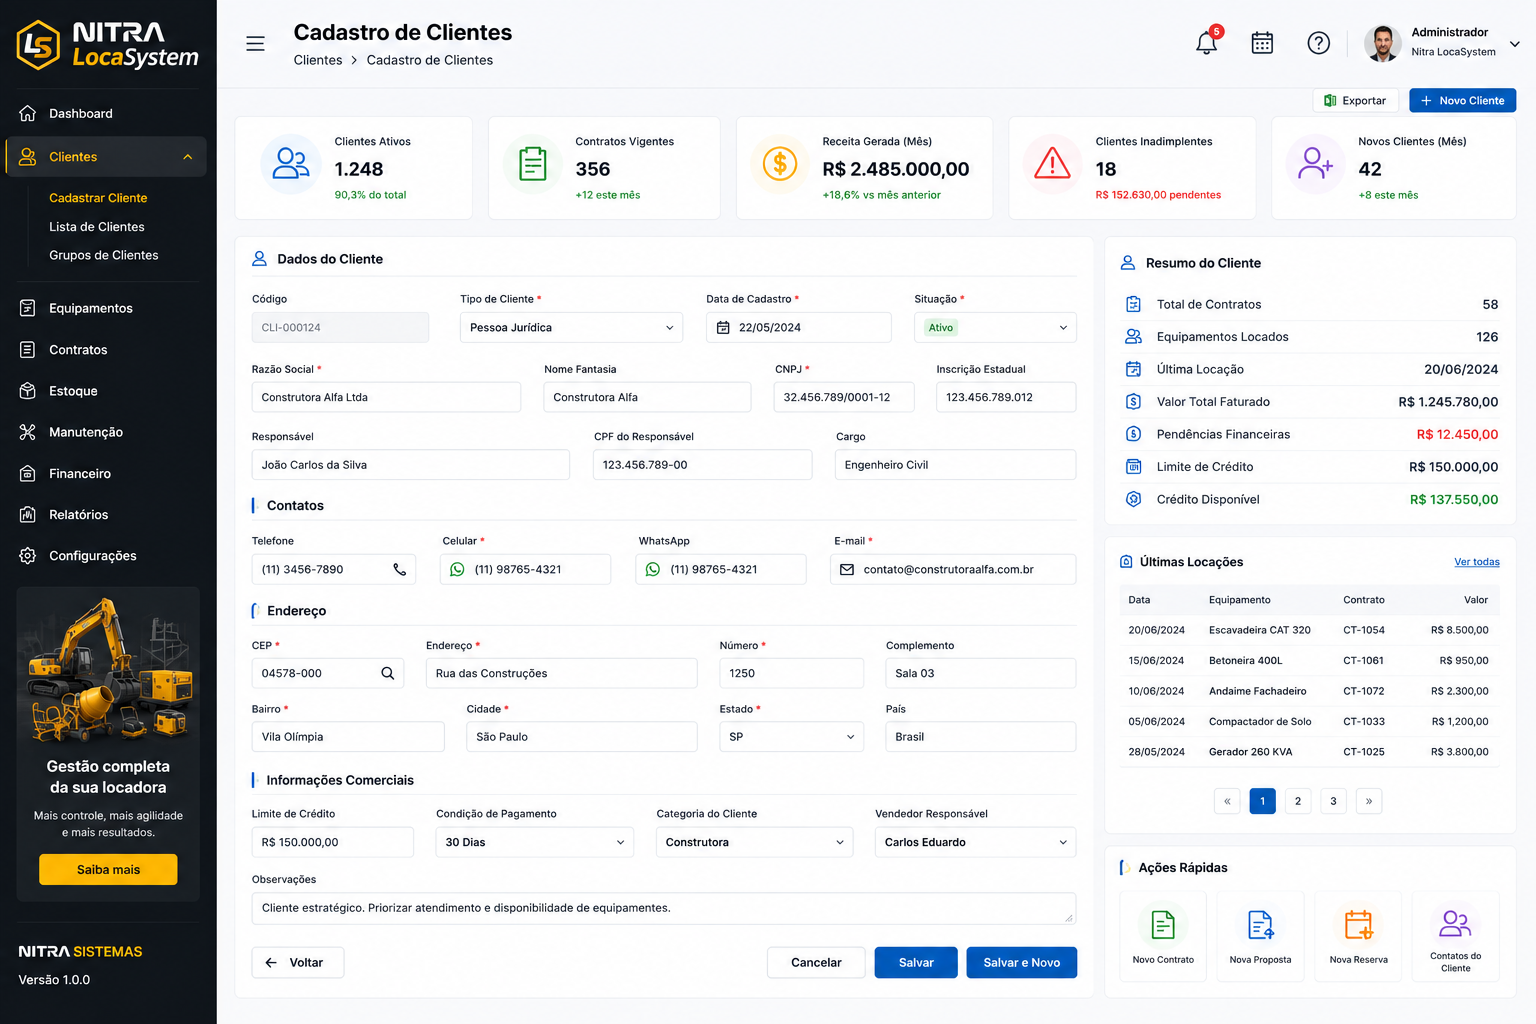Screen dimensions: 1536x1024
Task: Click the Ver todas link
Action: 1477,562
